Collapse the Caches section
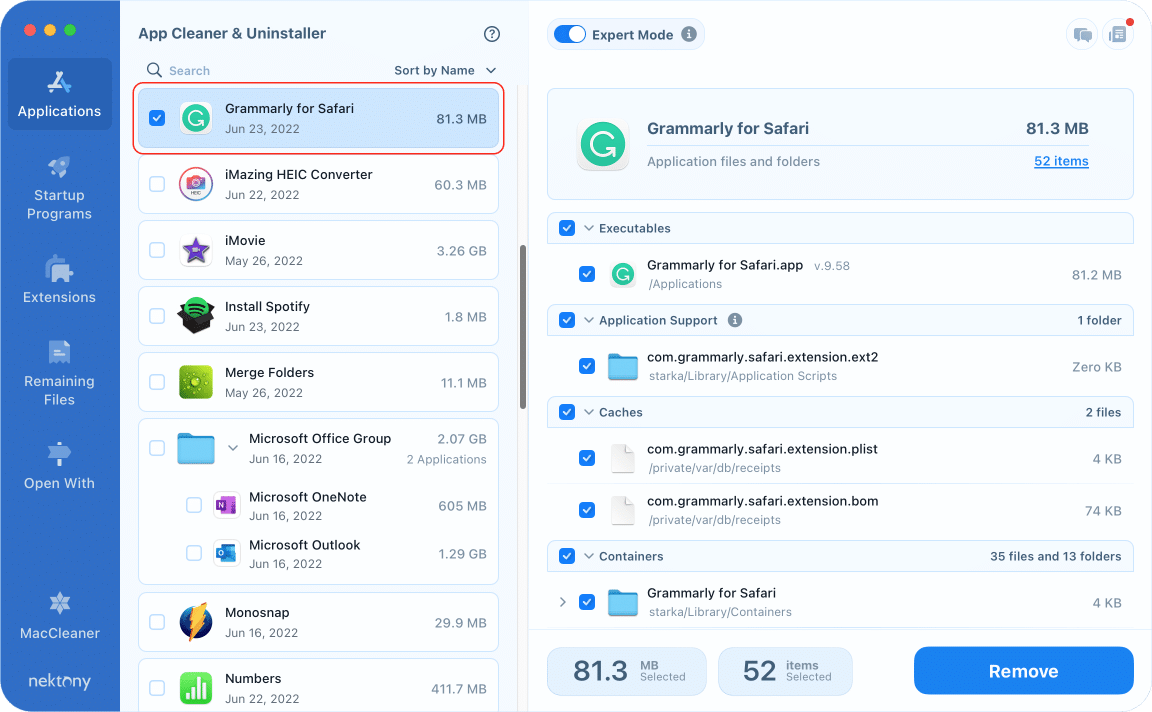1152x712 pixels. click(588, 411)
